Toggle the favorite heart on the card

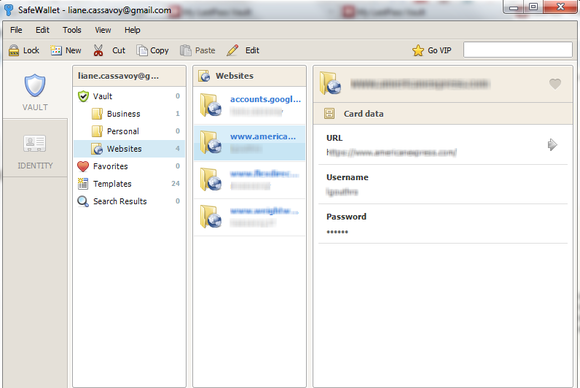pos(555,84)
